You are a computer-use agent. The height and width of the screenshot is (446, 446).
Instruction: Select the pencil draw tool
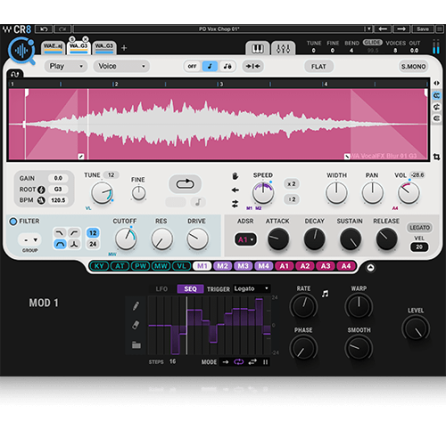(136, 306)
